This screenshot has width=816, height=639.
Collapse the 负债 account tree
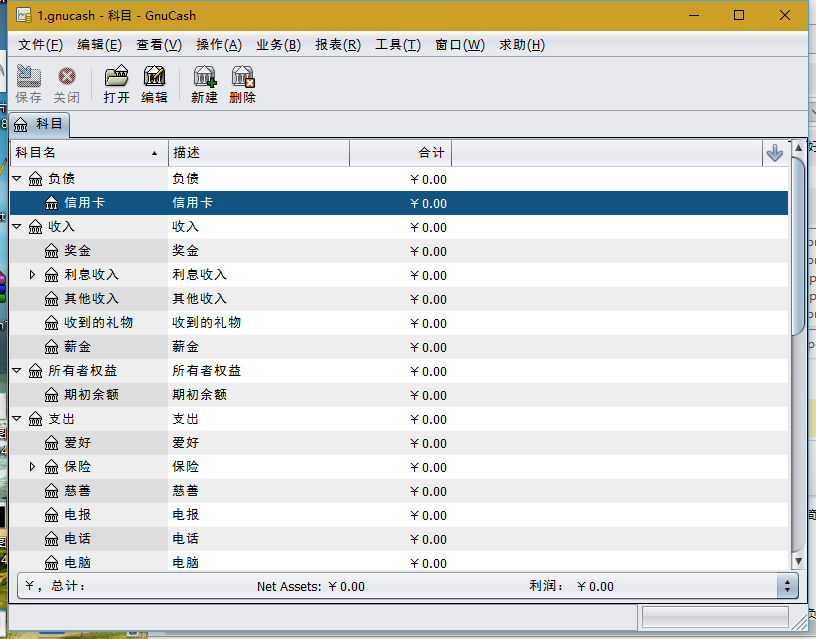[x=17, y=179]
